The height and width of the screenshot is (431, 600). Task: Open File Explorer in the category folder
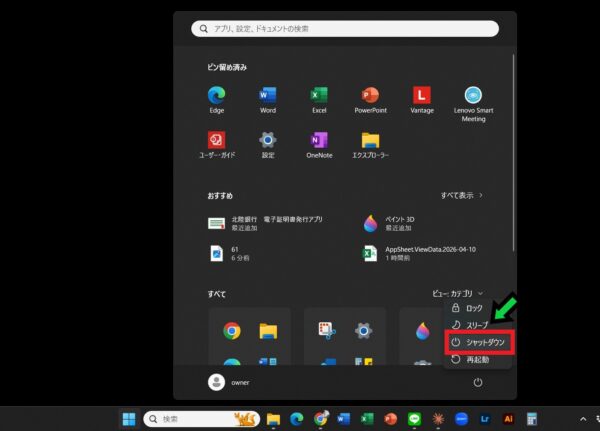point(268,331)
